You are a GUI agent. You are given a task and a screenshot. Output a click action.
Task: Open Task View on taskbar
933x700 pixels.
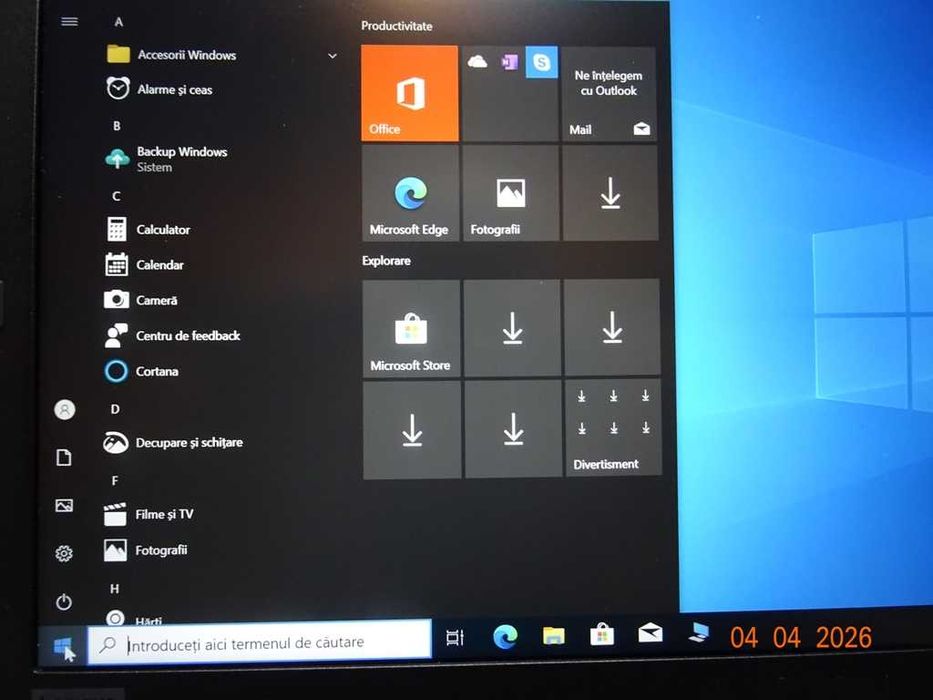[455, 638]
